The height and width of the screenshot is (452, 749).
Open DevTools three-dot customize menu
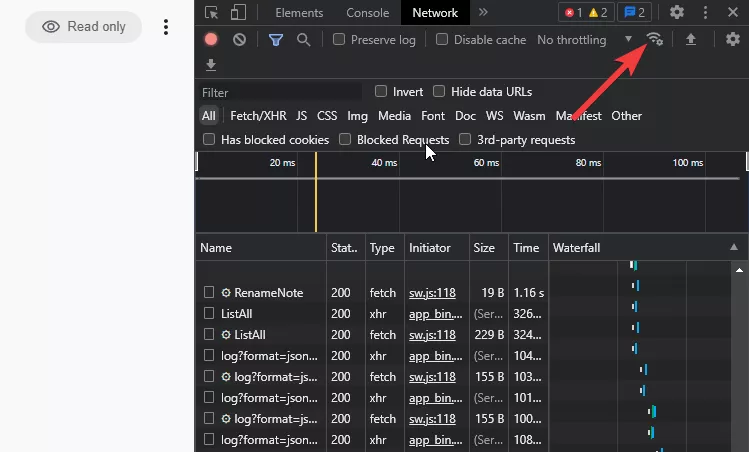click(706, 12)
